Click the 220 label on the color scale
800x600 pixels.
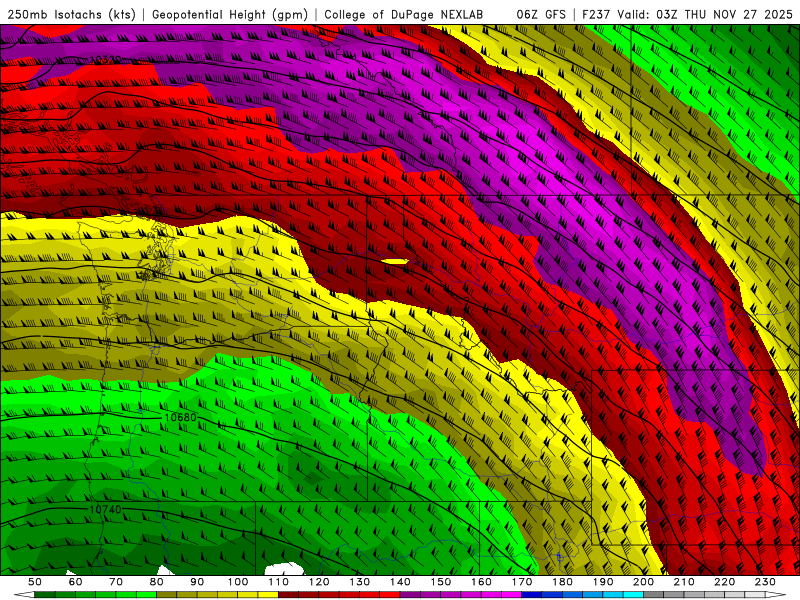tap(725, 582)
